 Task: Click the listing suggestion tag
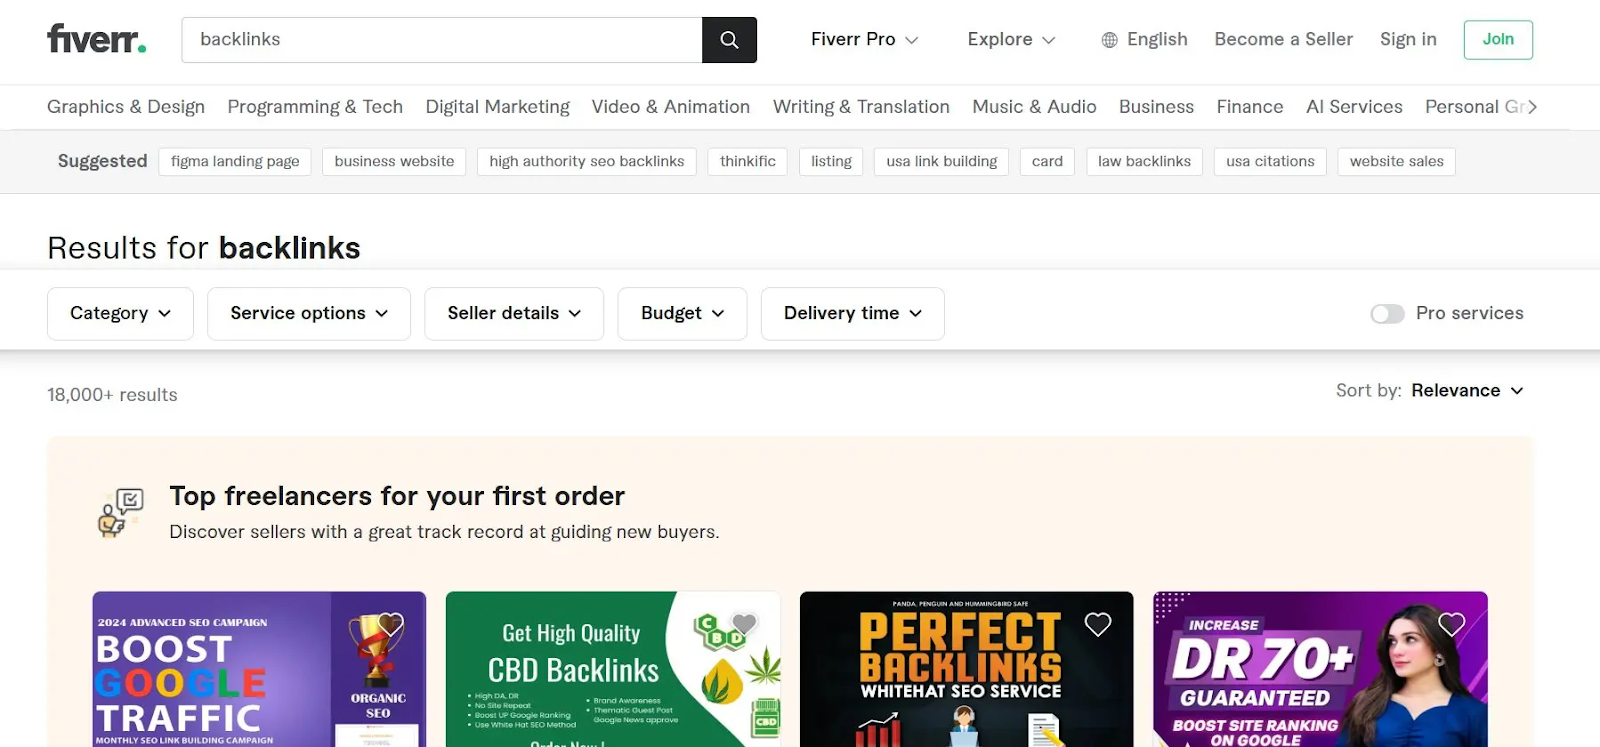pos(831,162)
